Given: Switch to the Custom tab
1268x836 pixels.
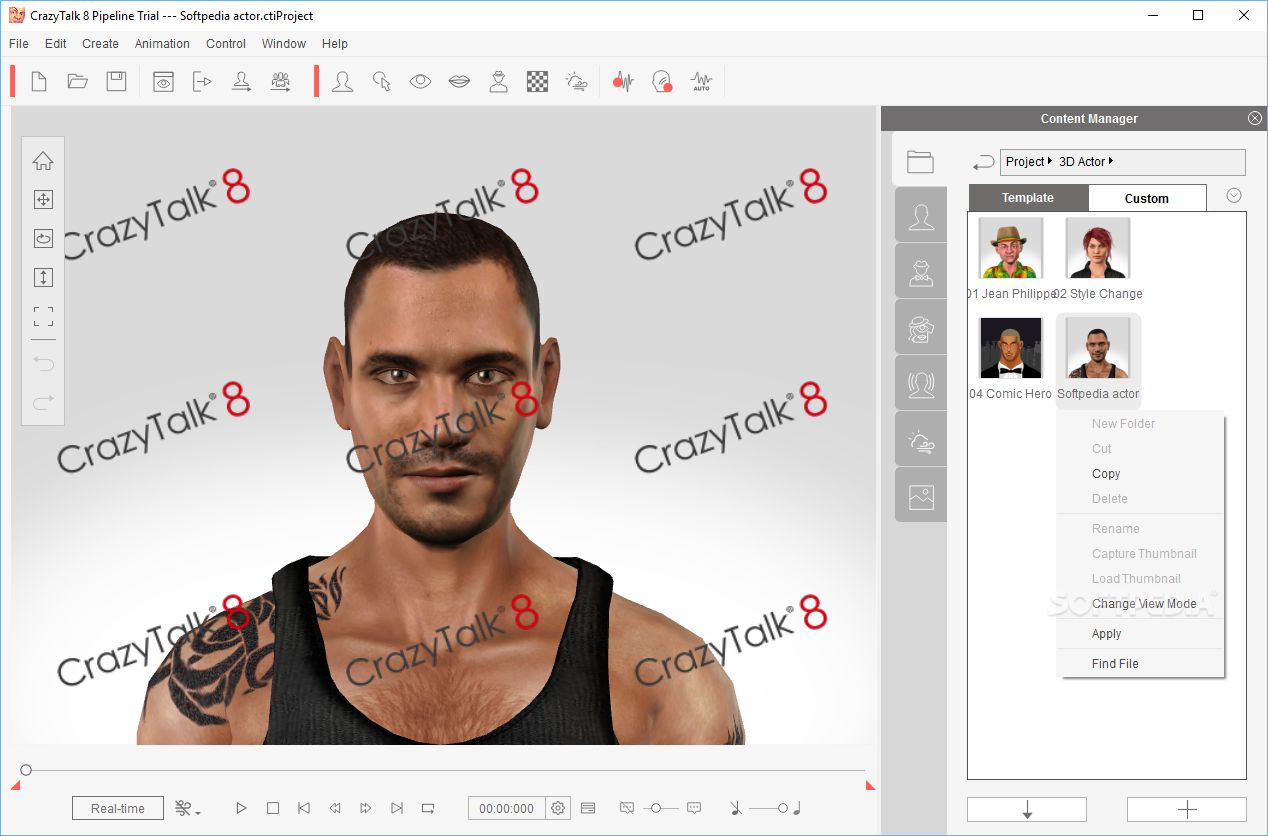Looking at the screenshot, I should [1147, 198].
